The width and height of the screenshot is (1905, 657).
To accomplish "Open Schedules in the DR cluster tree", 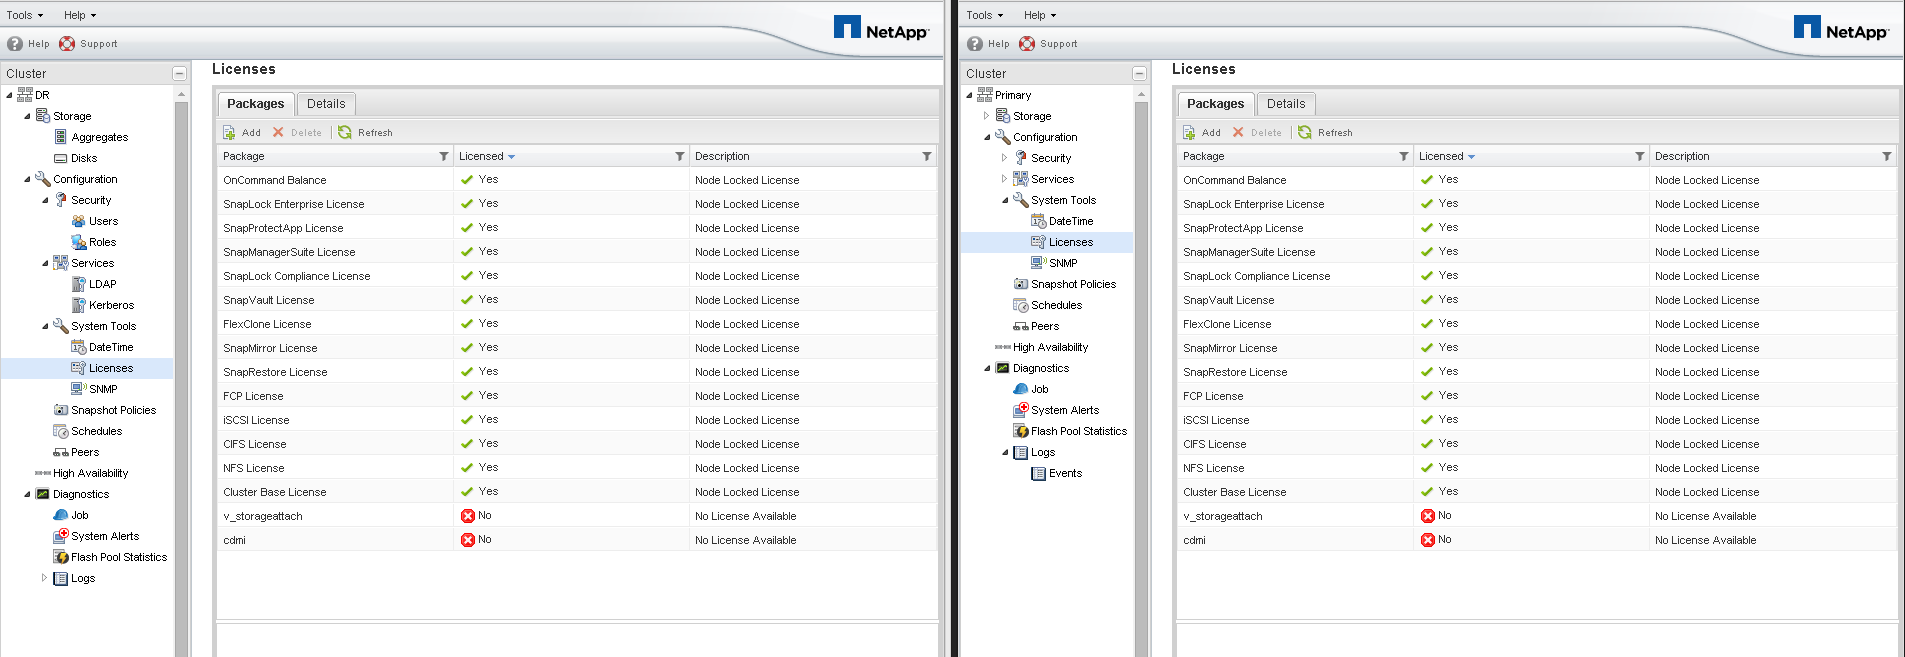I will [x=96, y=431].
